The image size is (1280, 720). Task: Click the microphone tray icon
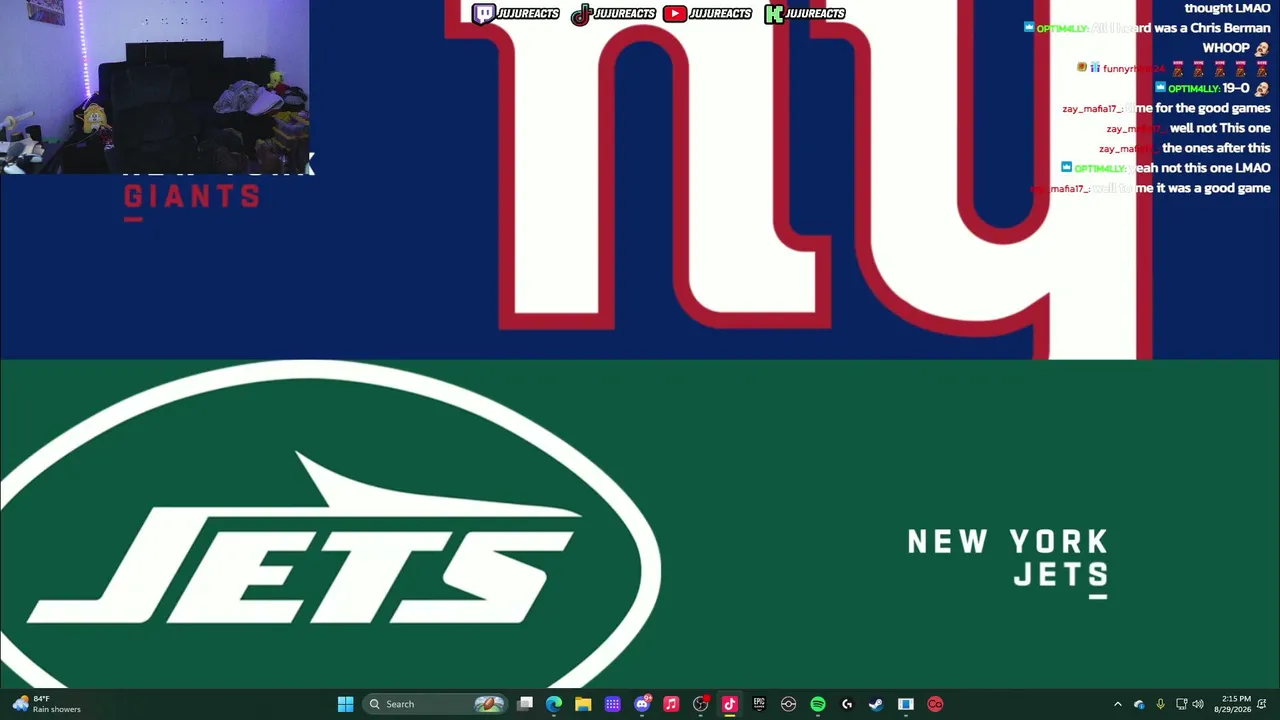click(x=1160, y=704)
